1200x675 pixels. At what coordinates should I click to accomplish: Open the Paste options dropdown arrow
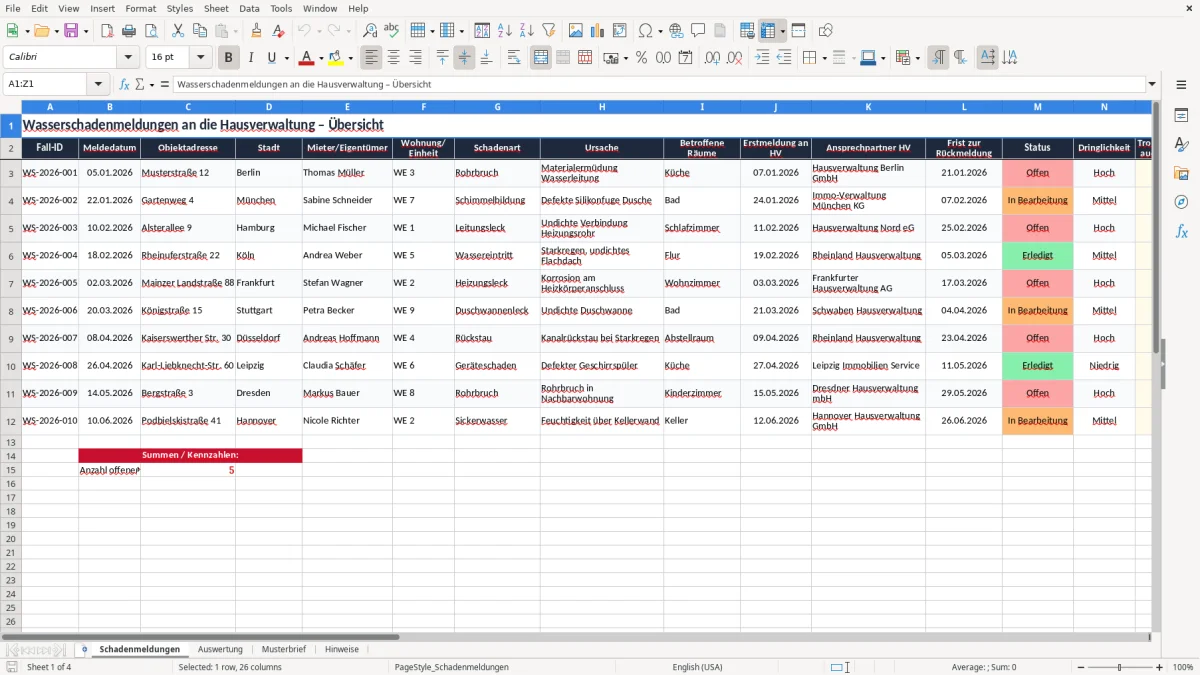235,31
